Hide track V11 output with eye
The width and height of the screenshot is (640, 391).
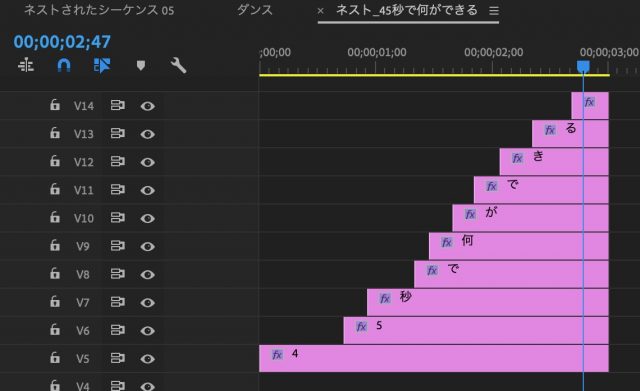pyautogui.click(x=147, y=191)
